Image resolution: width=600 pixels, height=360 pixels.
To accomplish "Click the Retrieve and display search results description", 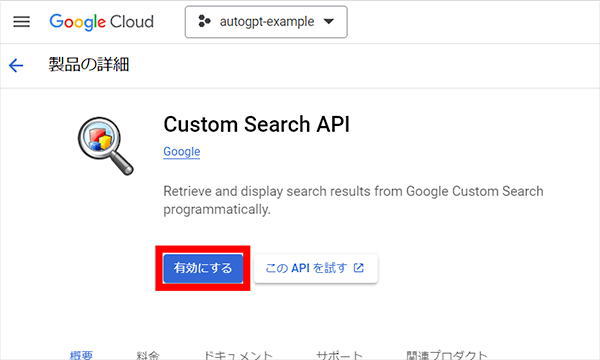I will point(353,200).
